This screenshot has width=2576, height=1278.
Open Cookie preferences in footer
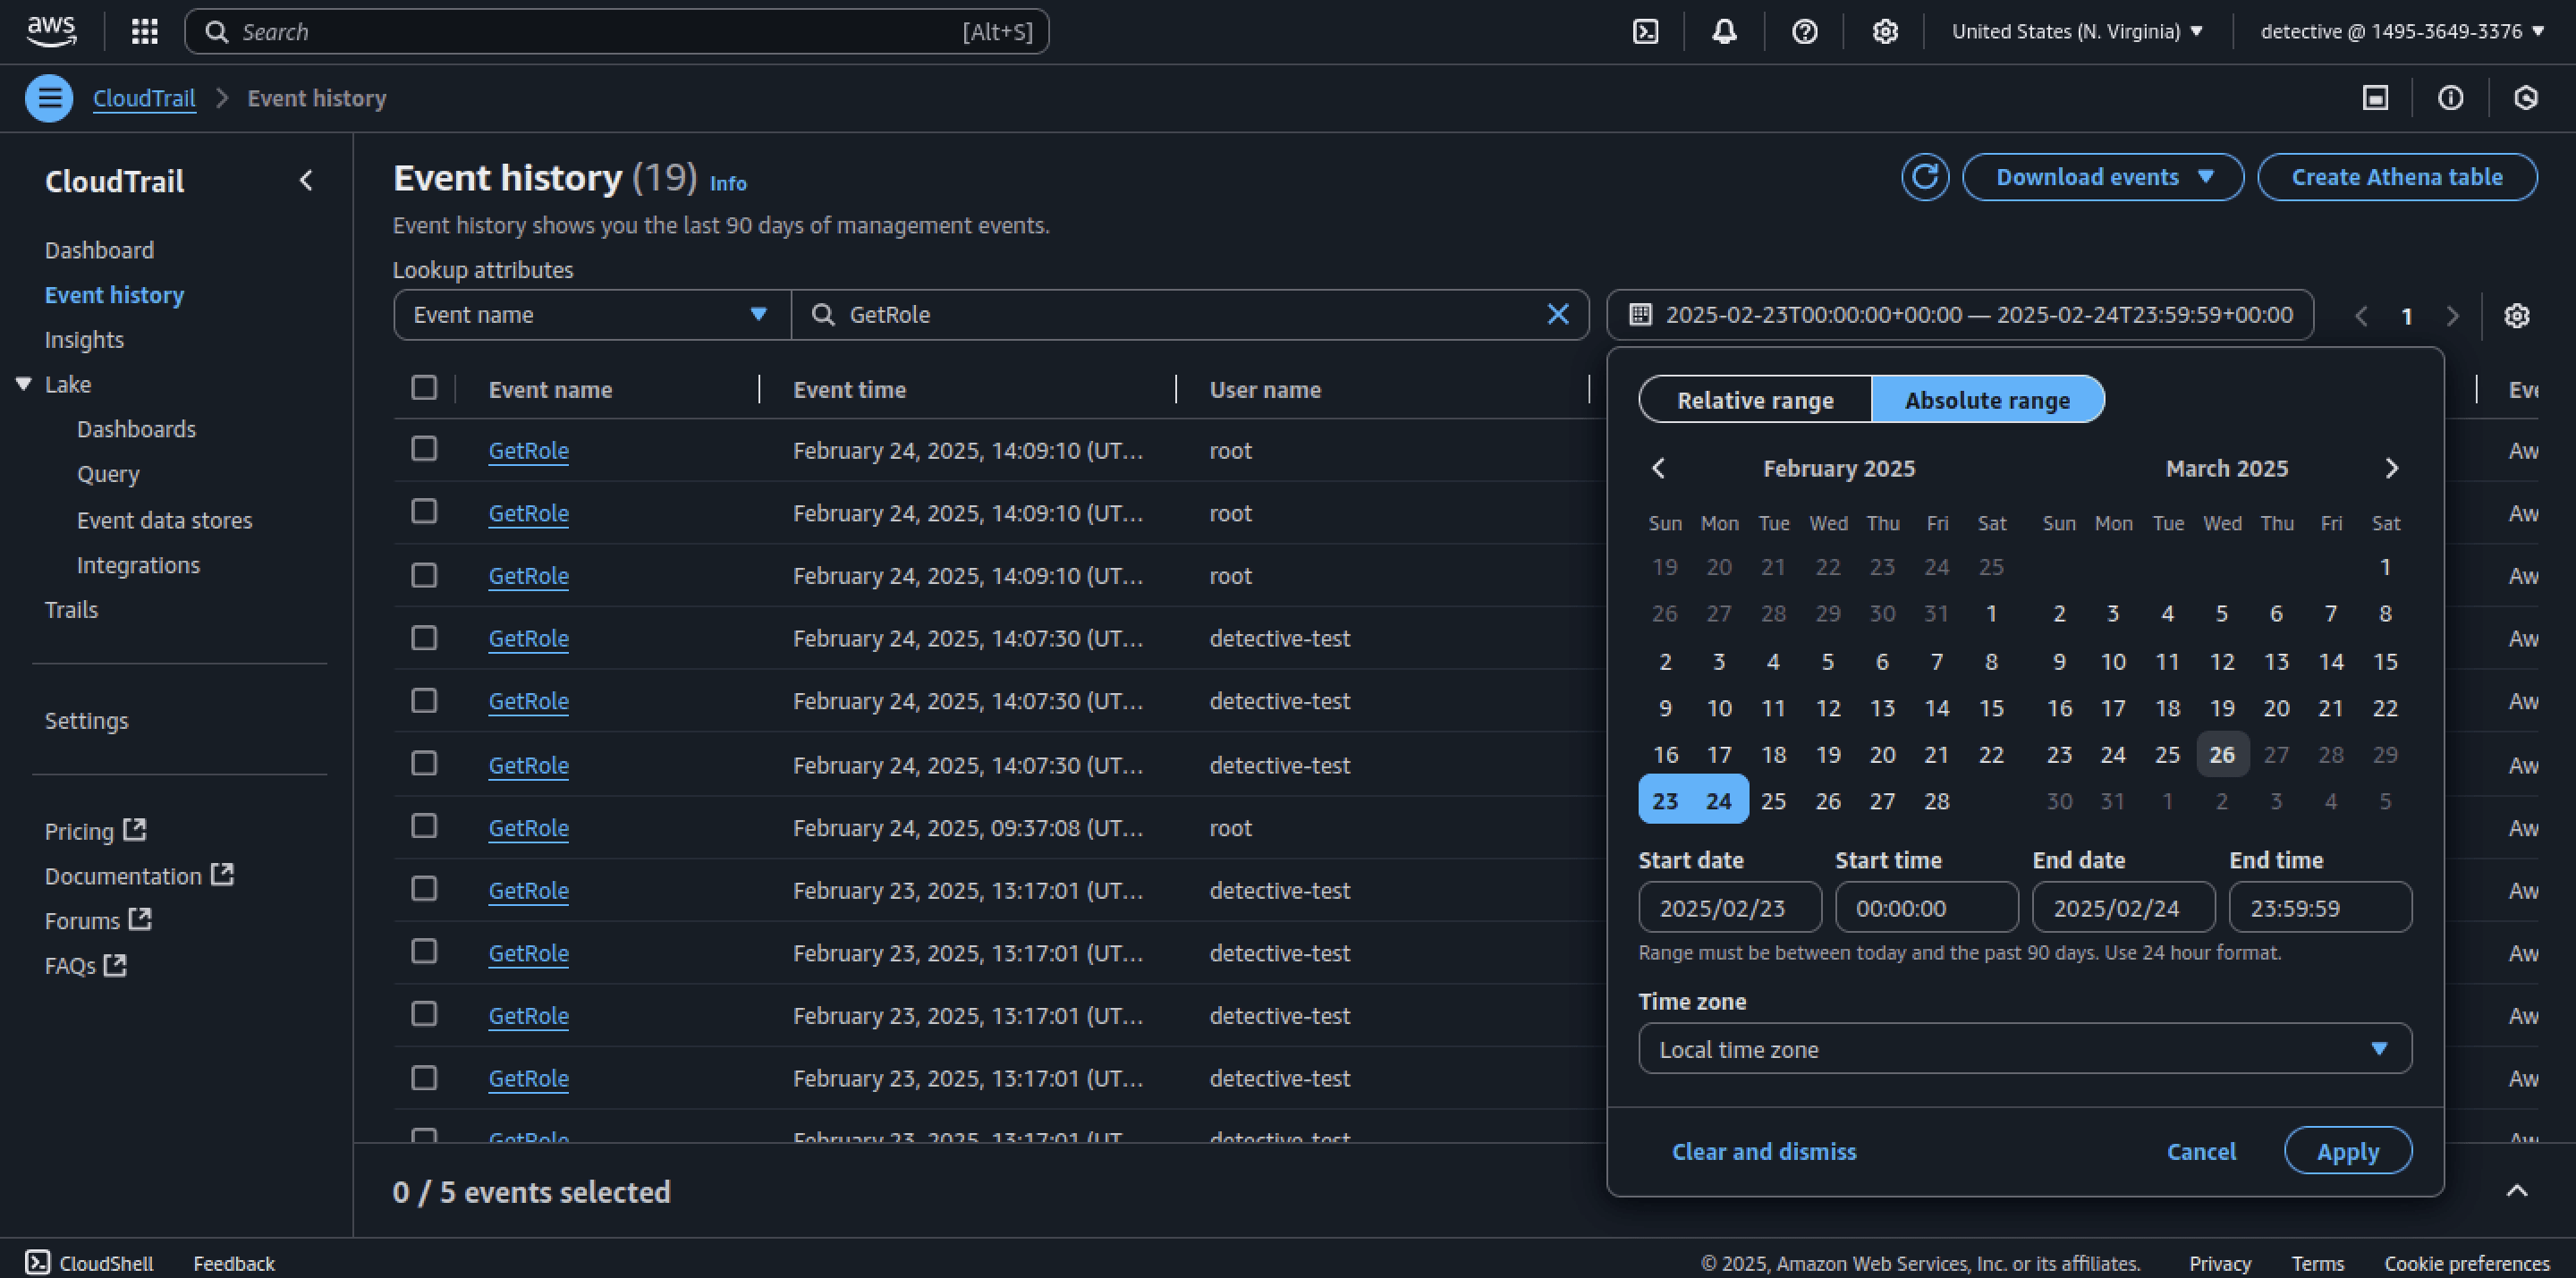point(2467,1263)
